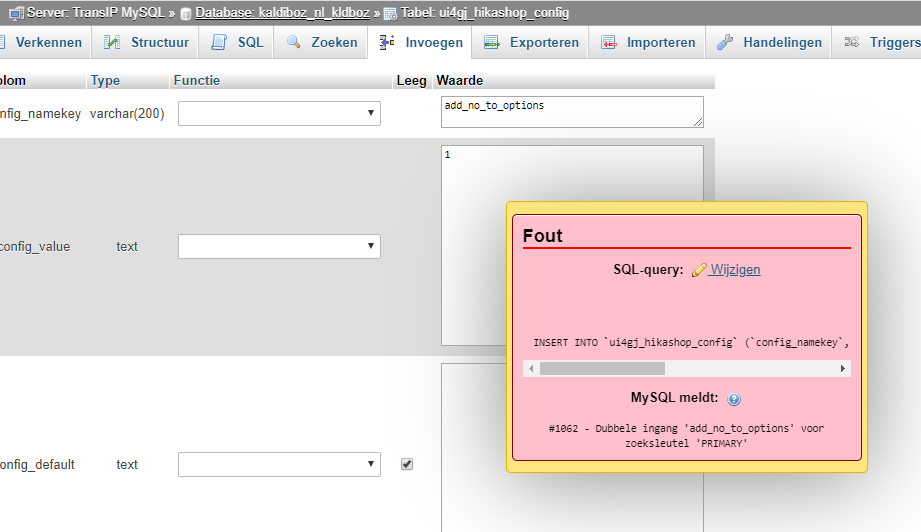Click the right scroll arrow of query box

[x=843, y=368]
